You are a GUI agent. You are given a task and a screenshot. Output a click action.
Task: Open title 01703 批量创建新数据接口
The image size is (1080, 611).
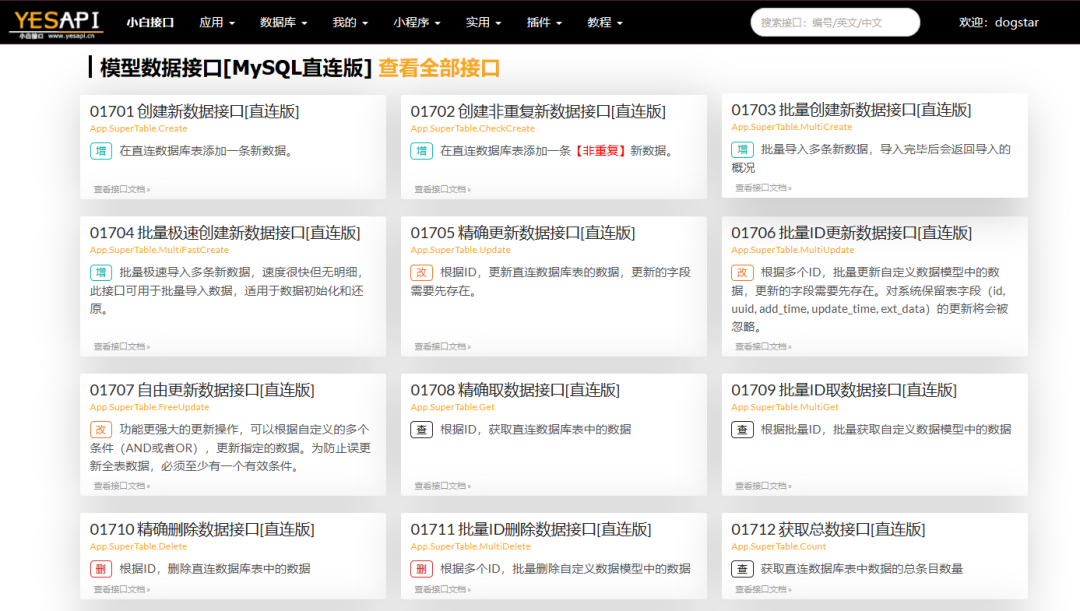click(x=851, y=110)
